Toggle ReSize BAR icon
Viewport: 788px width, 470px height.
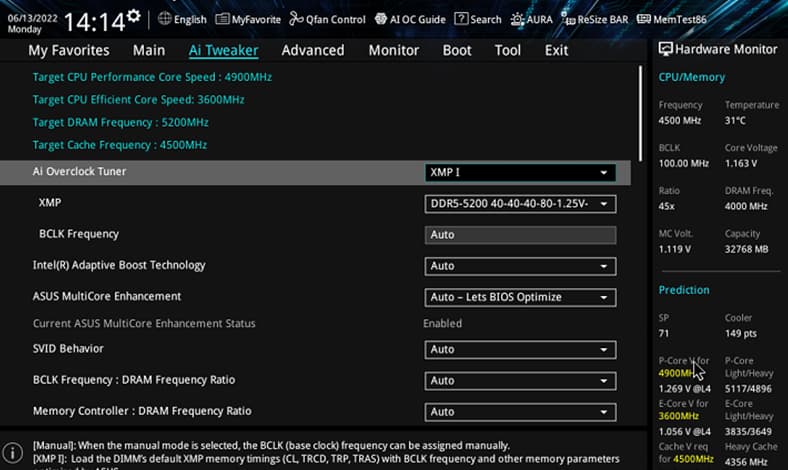coord(568,19)
